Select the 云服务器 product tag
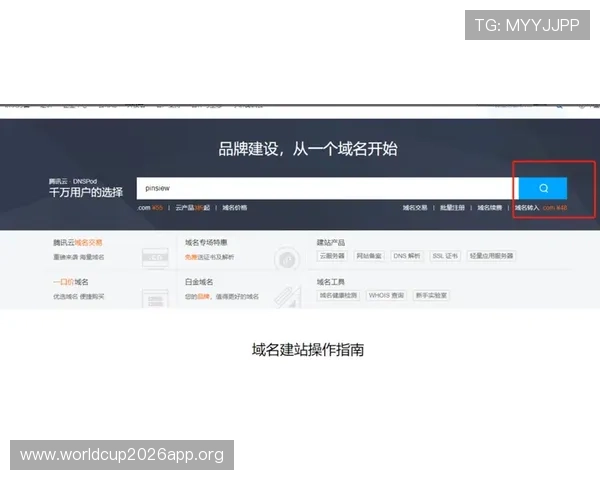 tap(332, 256)
